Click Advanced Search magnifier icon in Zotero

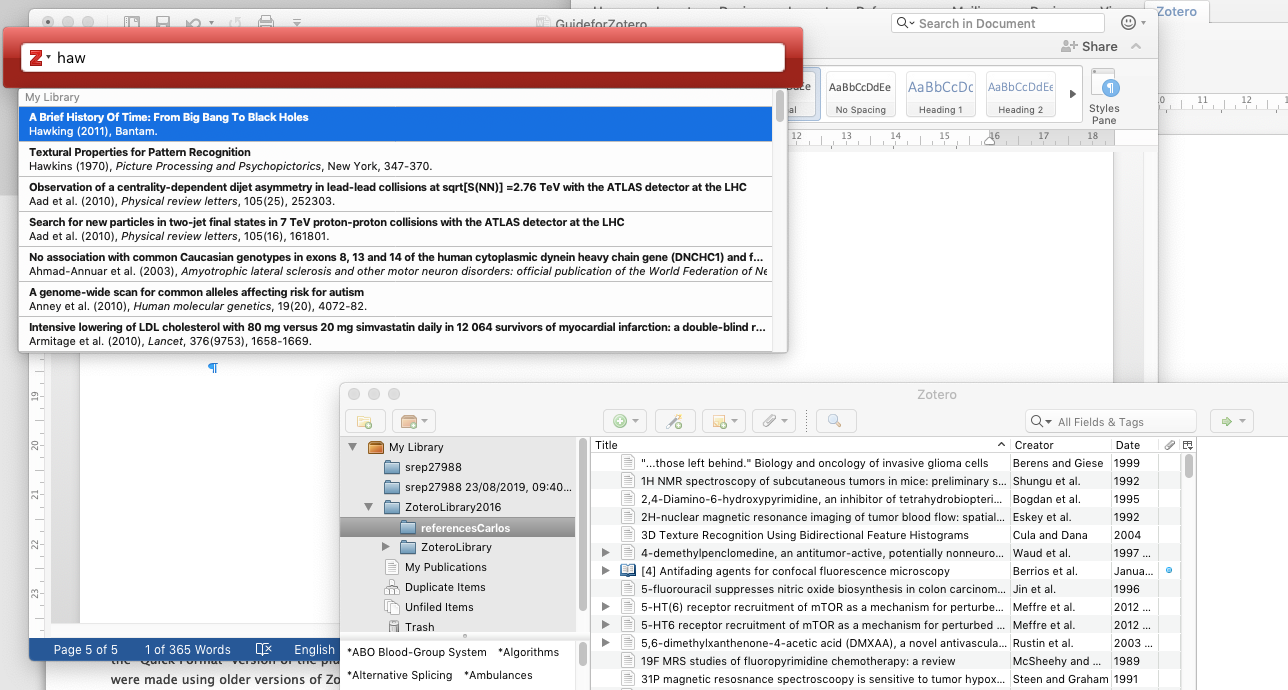[x=836, y=422]
